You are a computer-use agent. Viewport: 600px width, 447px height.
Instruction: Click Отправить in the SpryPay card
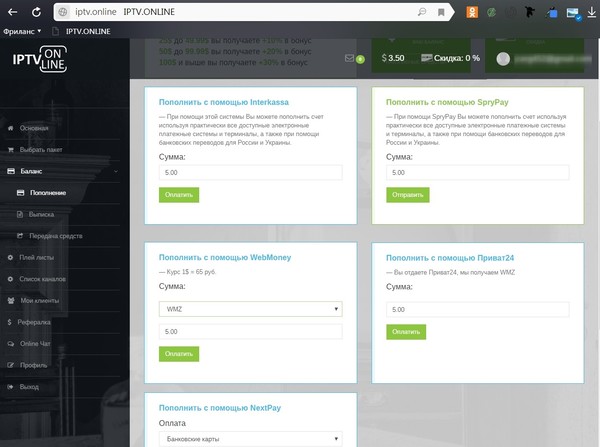point(408,195)
